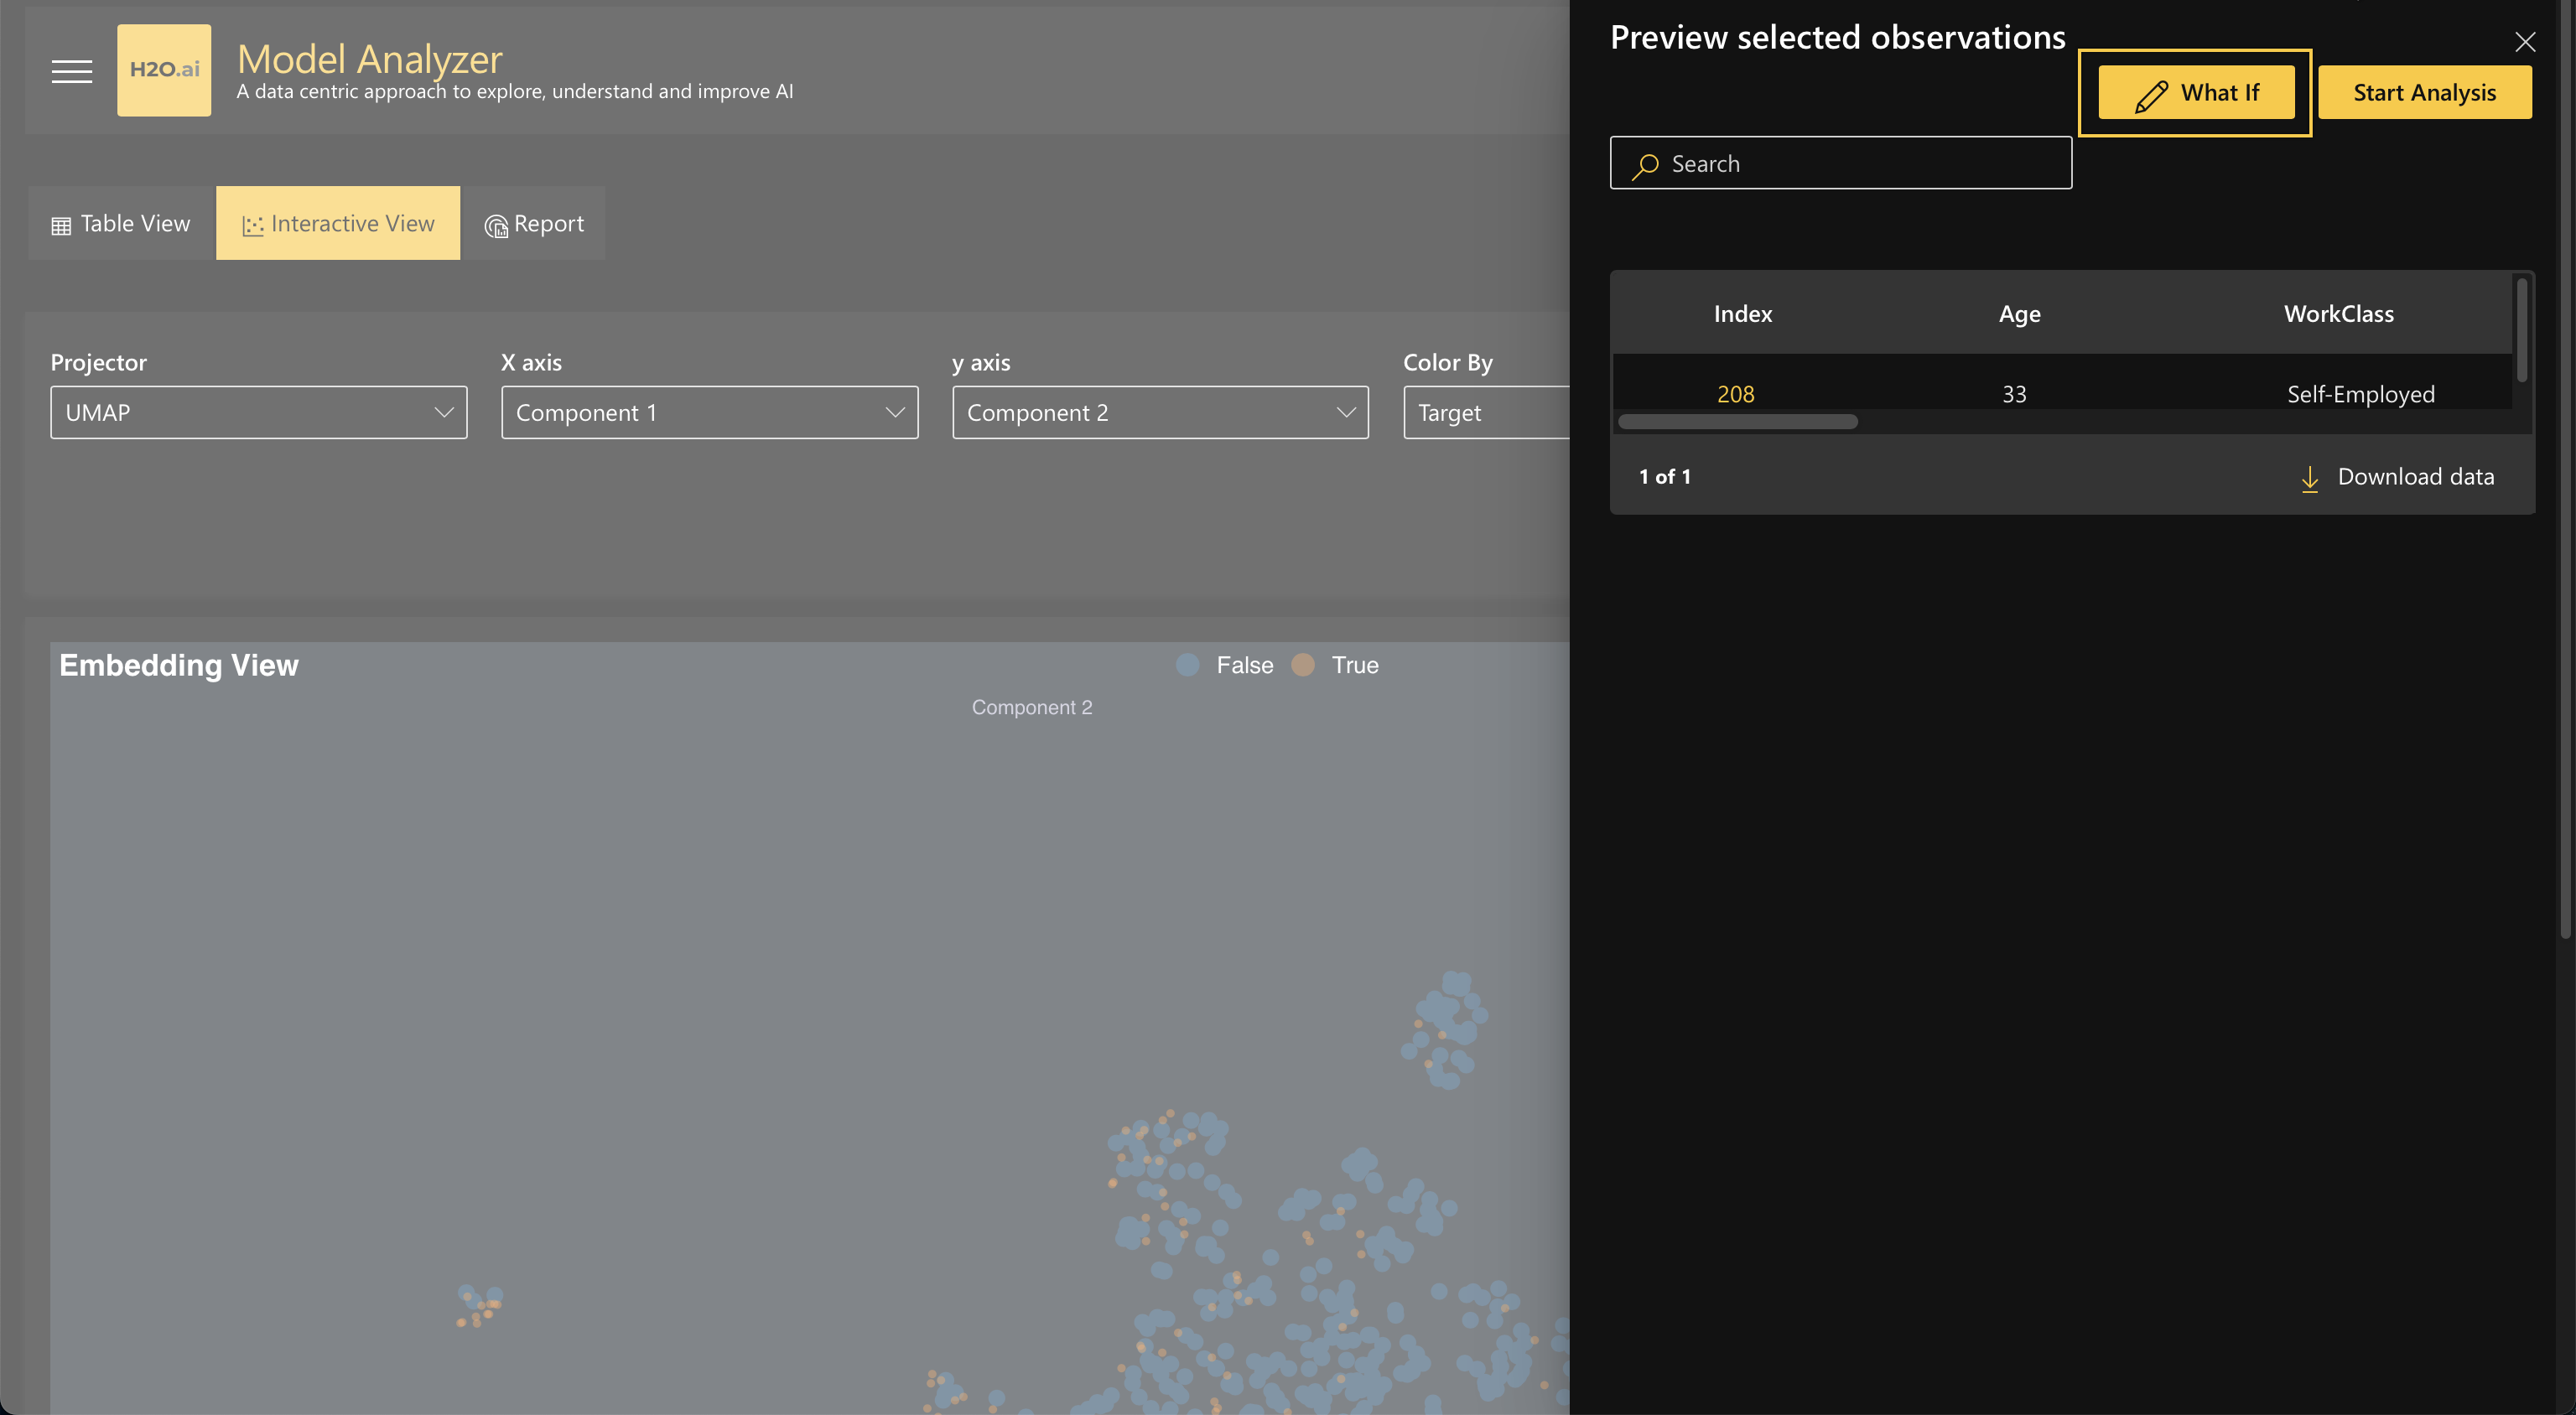Screen dimensions: 2576x1415
Task: Open the X axis Component 1 dropdown
Action: coord(709,412)
